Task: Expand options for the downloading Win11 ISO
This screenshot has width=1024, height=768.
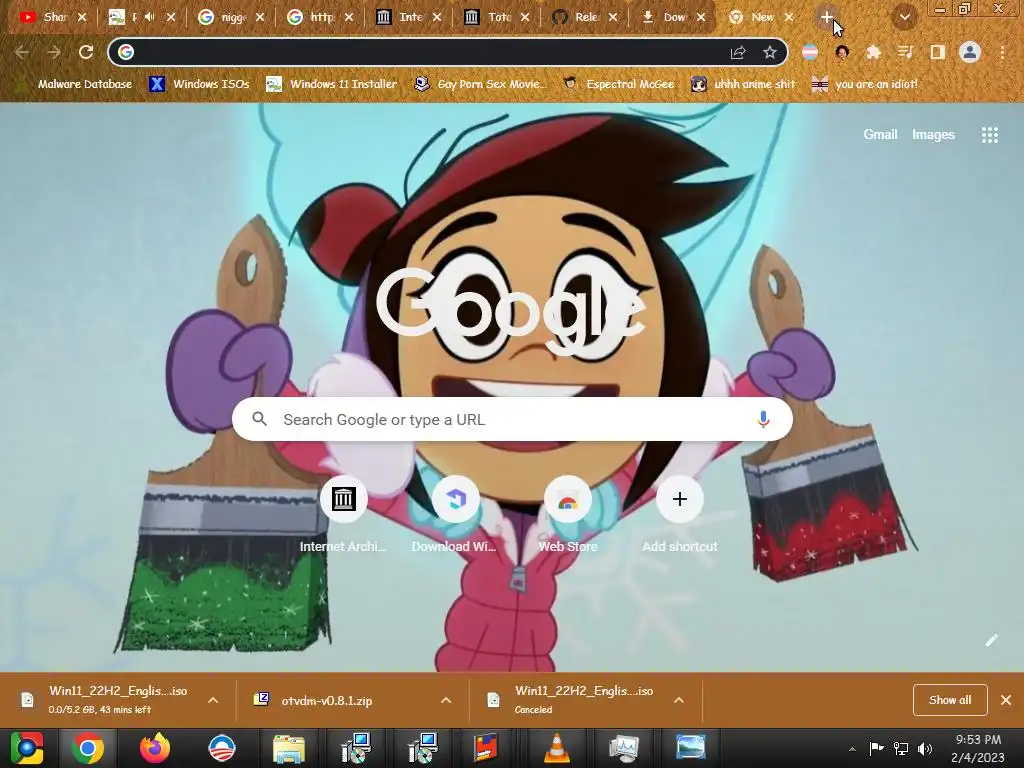Action: (x=213, y=700)
